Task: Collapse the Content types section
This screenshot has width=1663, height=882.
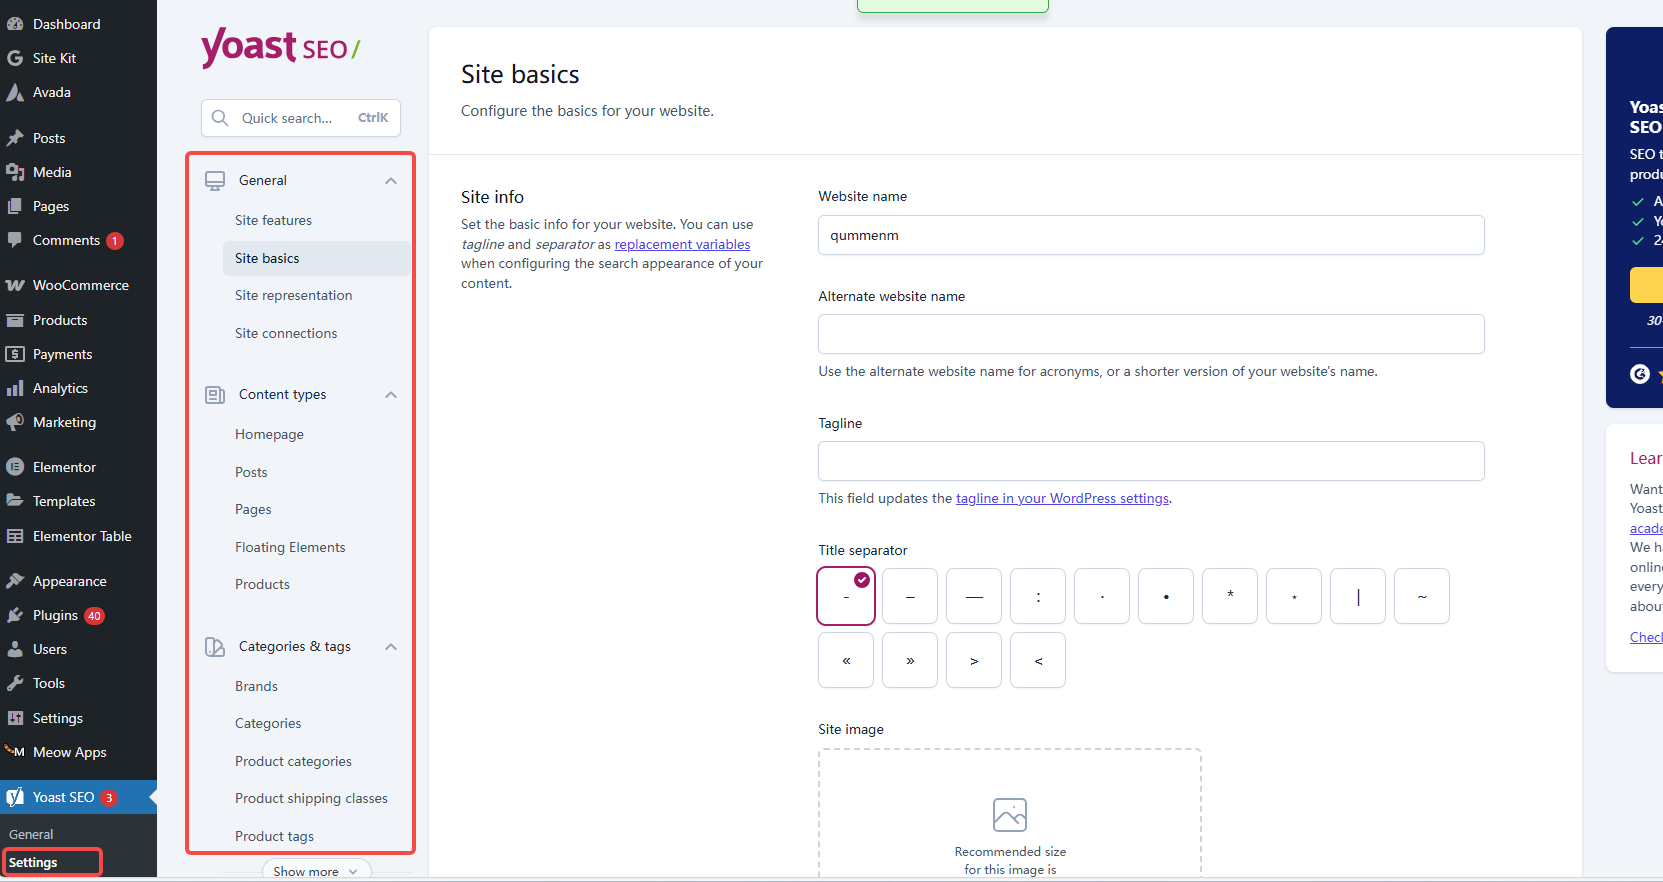Action: click(391, 395)
